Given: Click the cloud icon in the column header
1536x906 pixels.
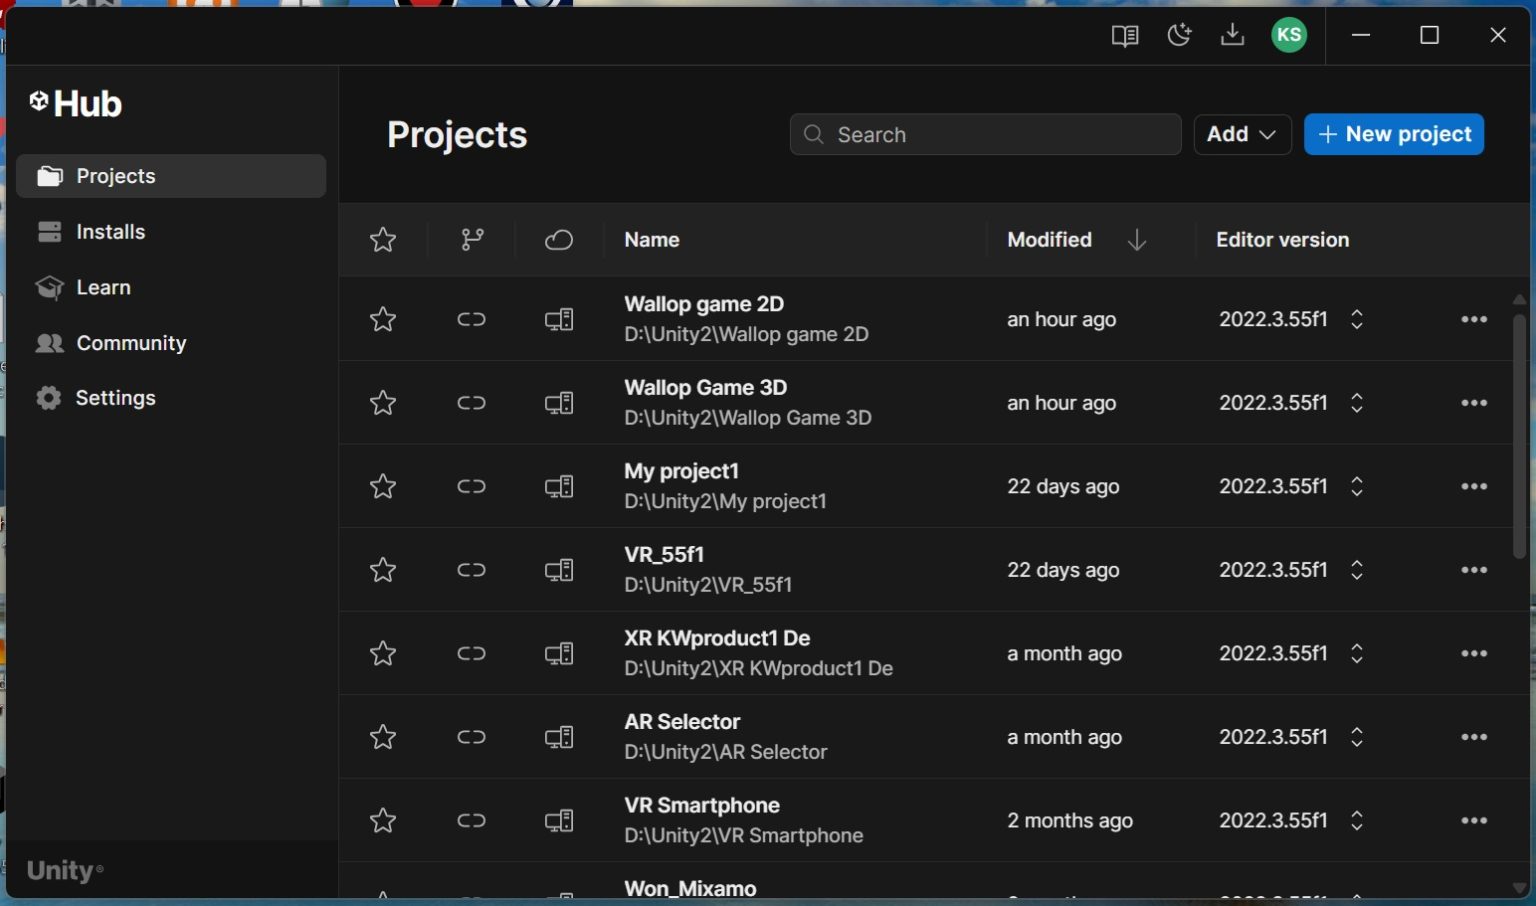Looking at the screenshot, I should coord(558,239).
